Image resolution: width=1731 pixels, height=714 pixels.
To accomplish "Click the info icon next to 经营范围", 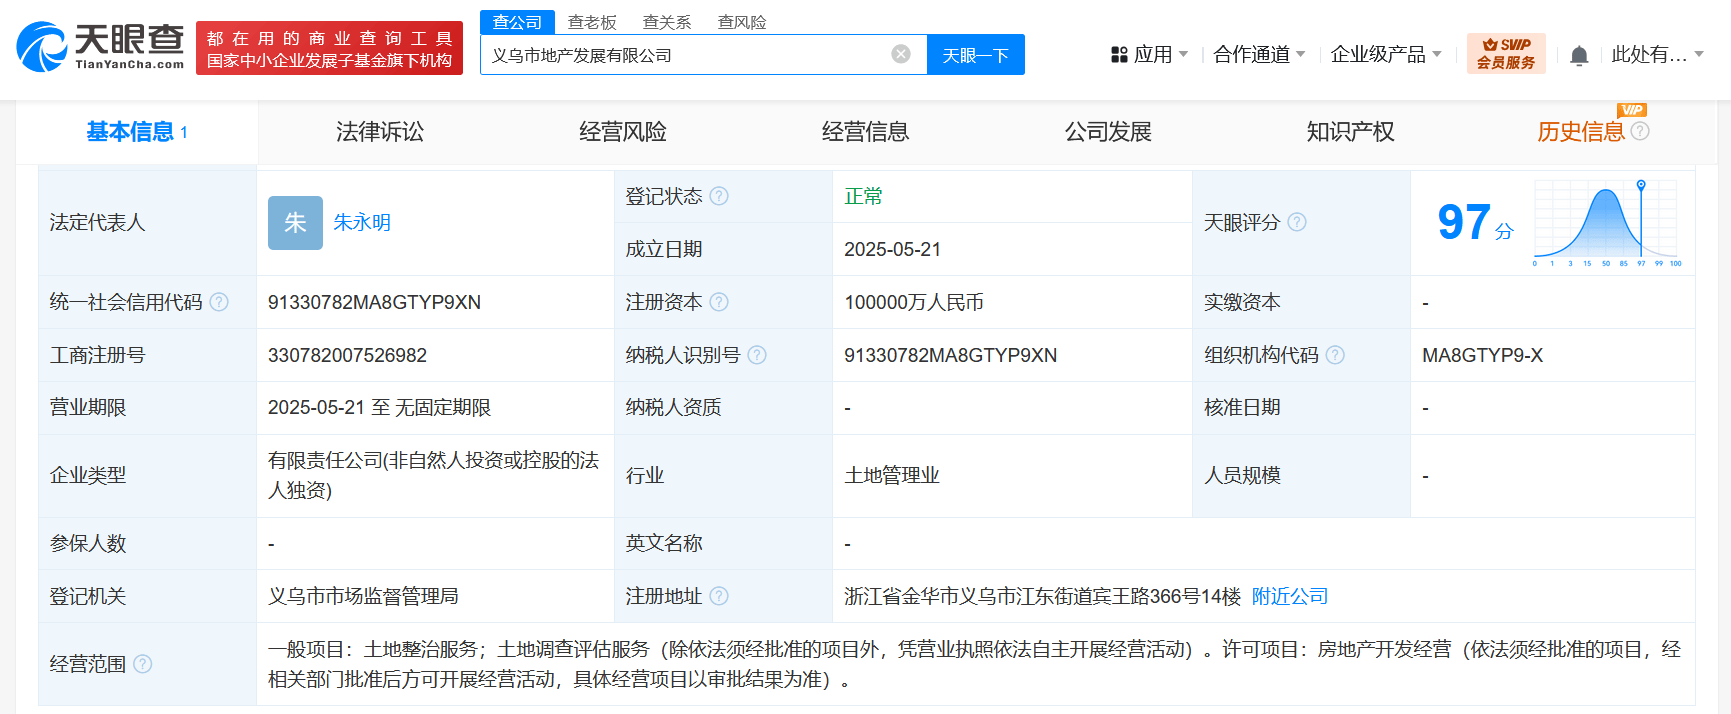I will (143, 664).
